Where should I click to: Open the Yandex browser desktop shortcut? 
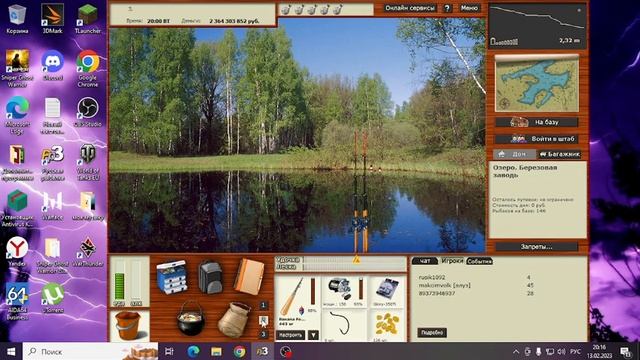[17, 251]
